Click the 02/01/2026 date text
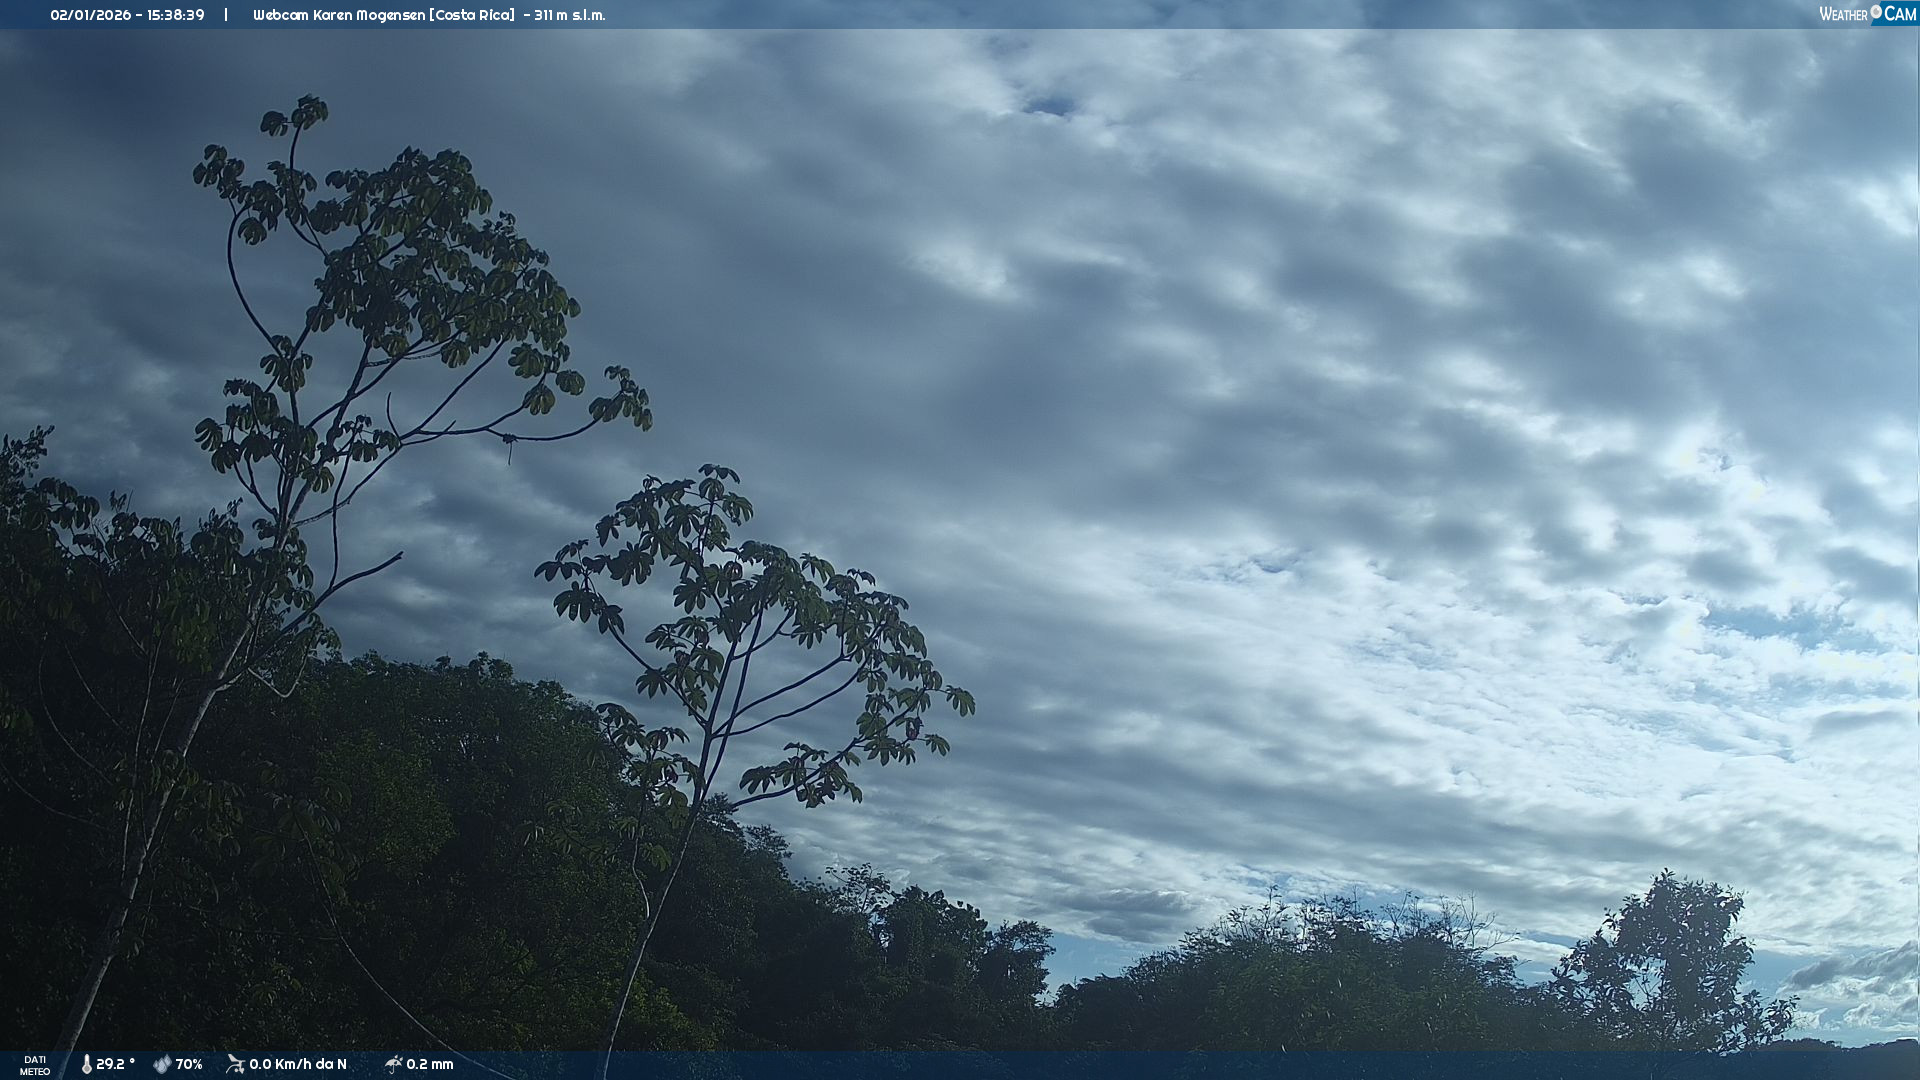 coord(90,15)
